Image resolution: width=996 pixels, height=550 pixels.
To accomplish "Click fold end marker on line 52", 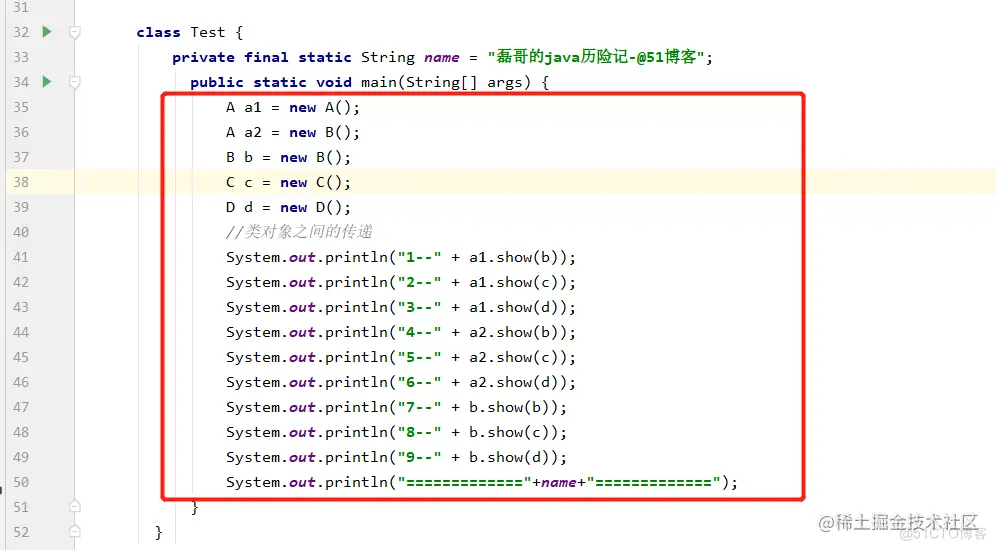I will pos(74,531).
